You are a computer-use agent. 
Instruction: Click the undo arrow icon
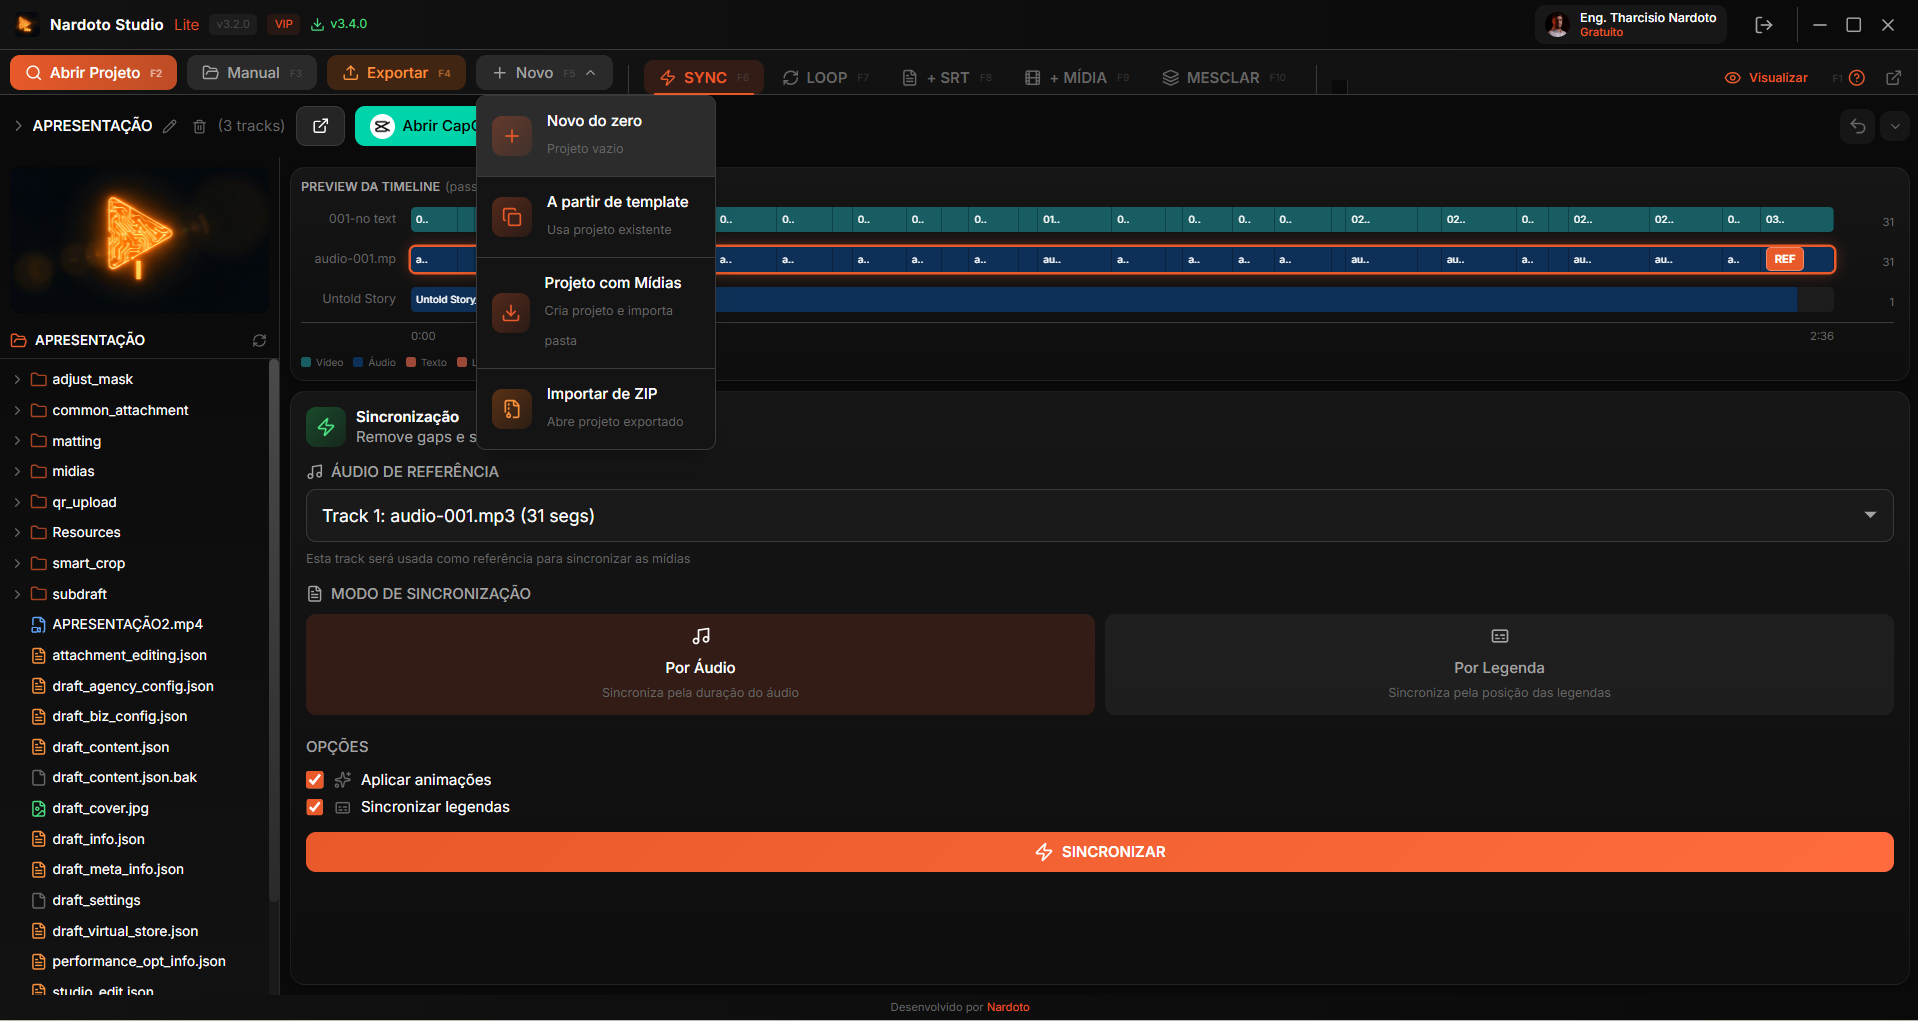click(1857, 126)
